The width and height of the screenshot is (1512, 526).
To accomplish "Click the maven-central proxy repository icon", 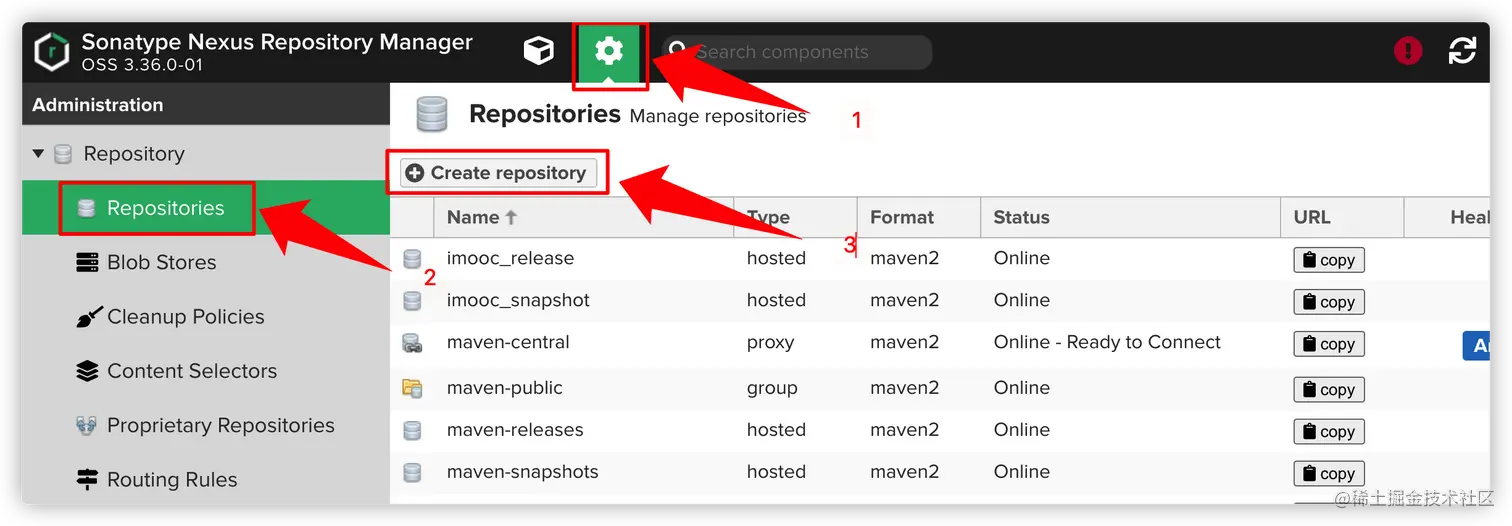I will 412,343.
